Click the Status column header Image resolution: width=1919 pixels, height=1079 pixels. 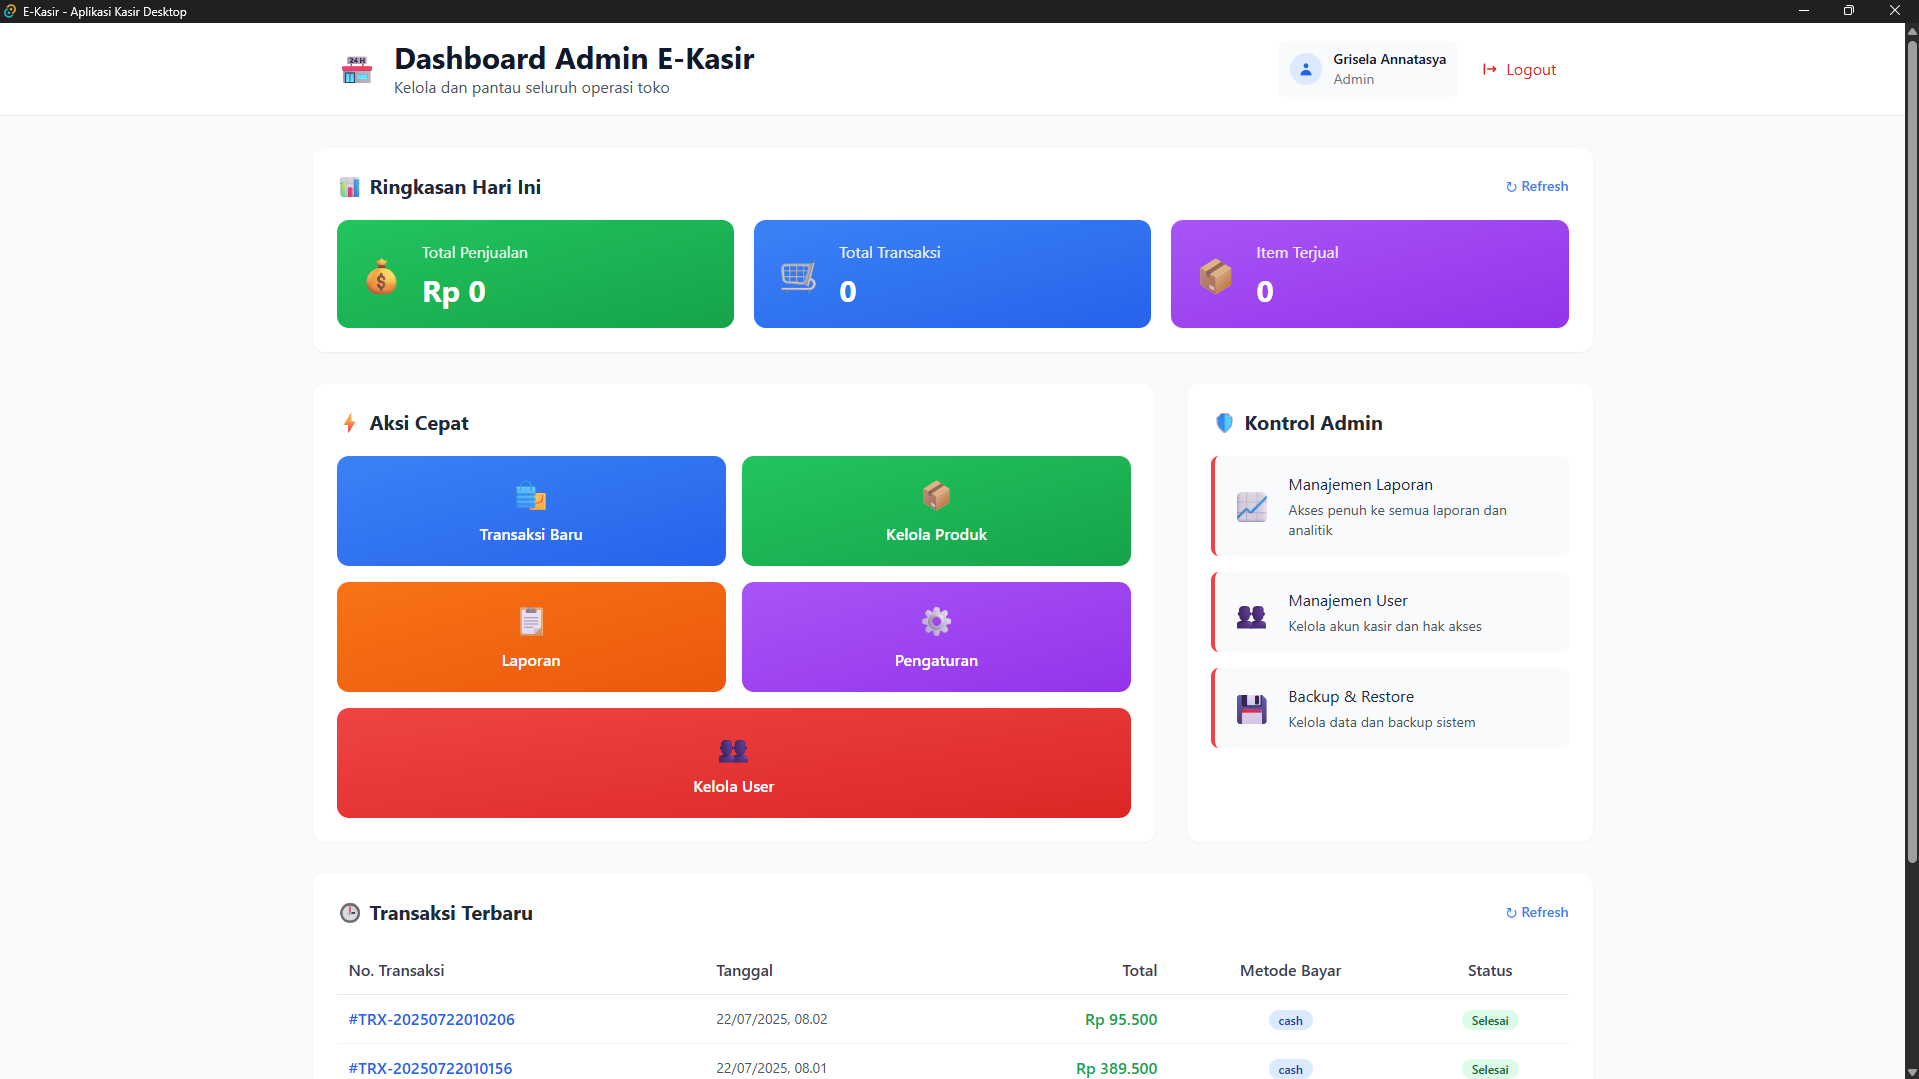click(x=1489, y=971)
